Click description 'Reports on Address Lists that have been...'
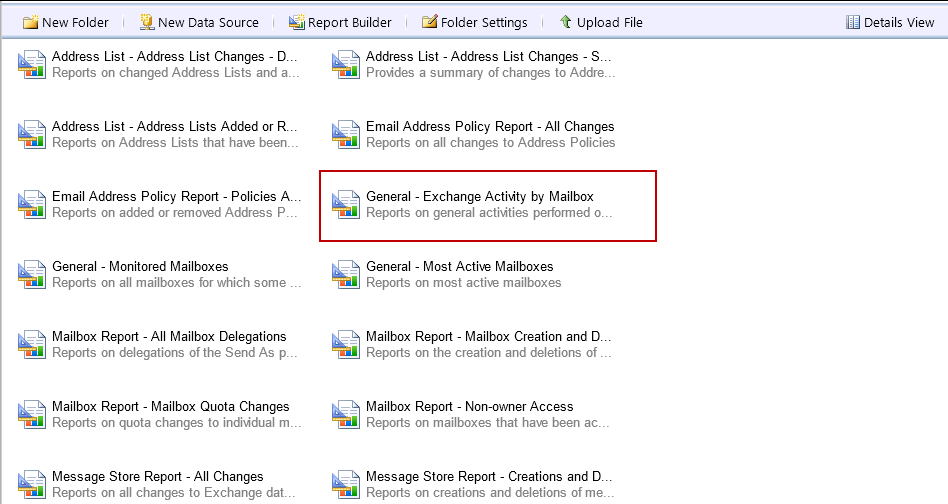Viewport: 948px width, 504px height. coord(175,143)
